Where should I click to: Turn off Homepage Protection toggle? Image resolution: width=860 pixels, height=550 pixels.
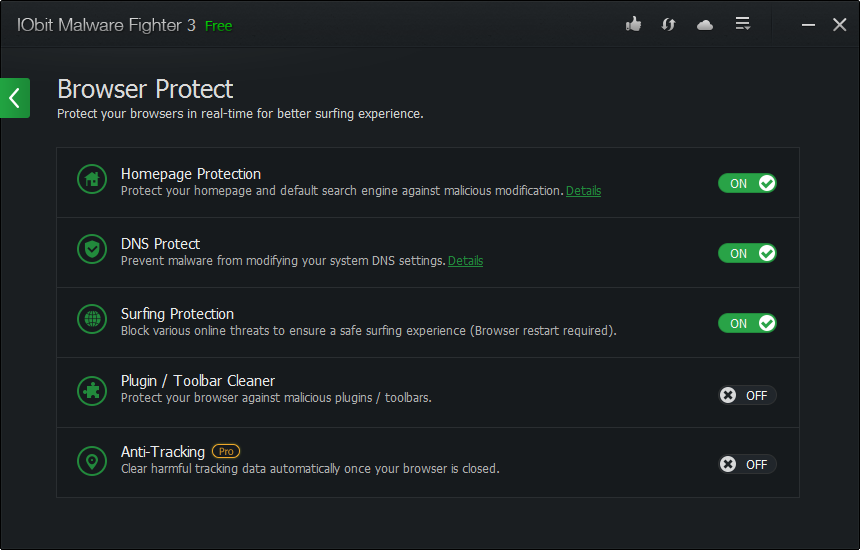747,183
